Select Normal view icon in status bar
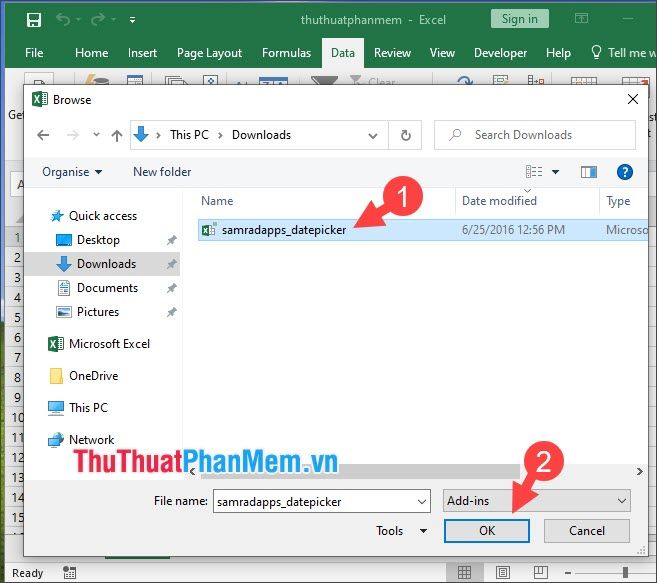Image resolution: width=657 pixels, height=583 pixels. point(465,573)
